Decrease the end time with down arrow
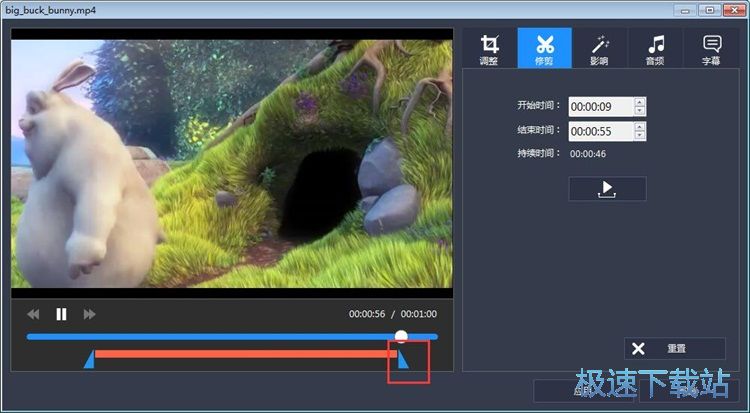 click(x=640, y=136)
